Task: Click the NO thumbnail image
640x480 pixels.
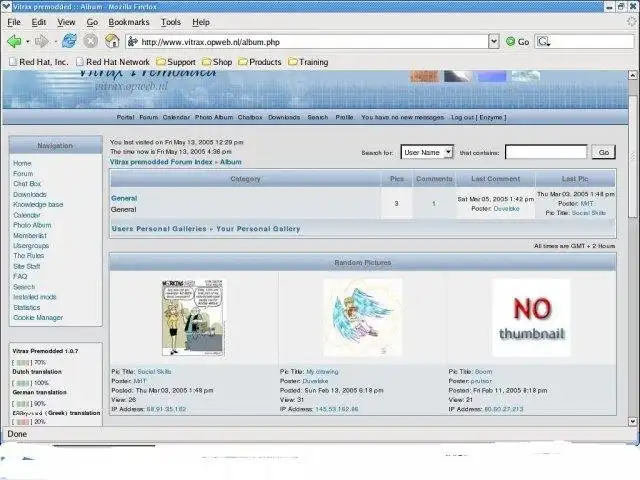Action: tap(531, 318)
